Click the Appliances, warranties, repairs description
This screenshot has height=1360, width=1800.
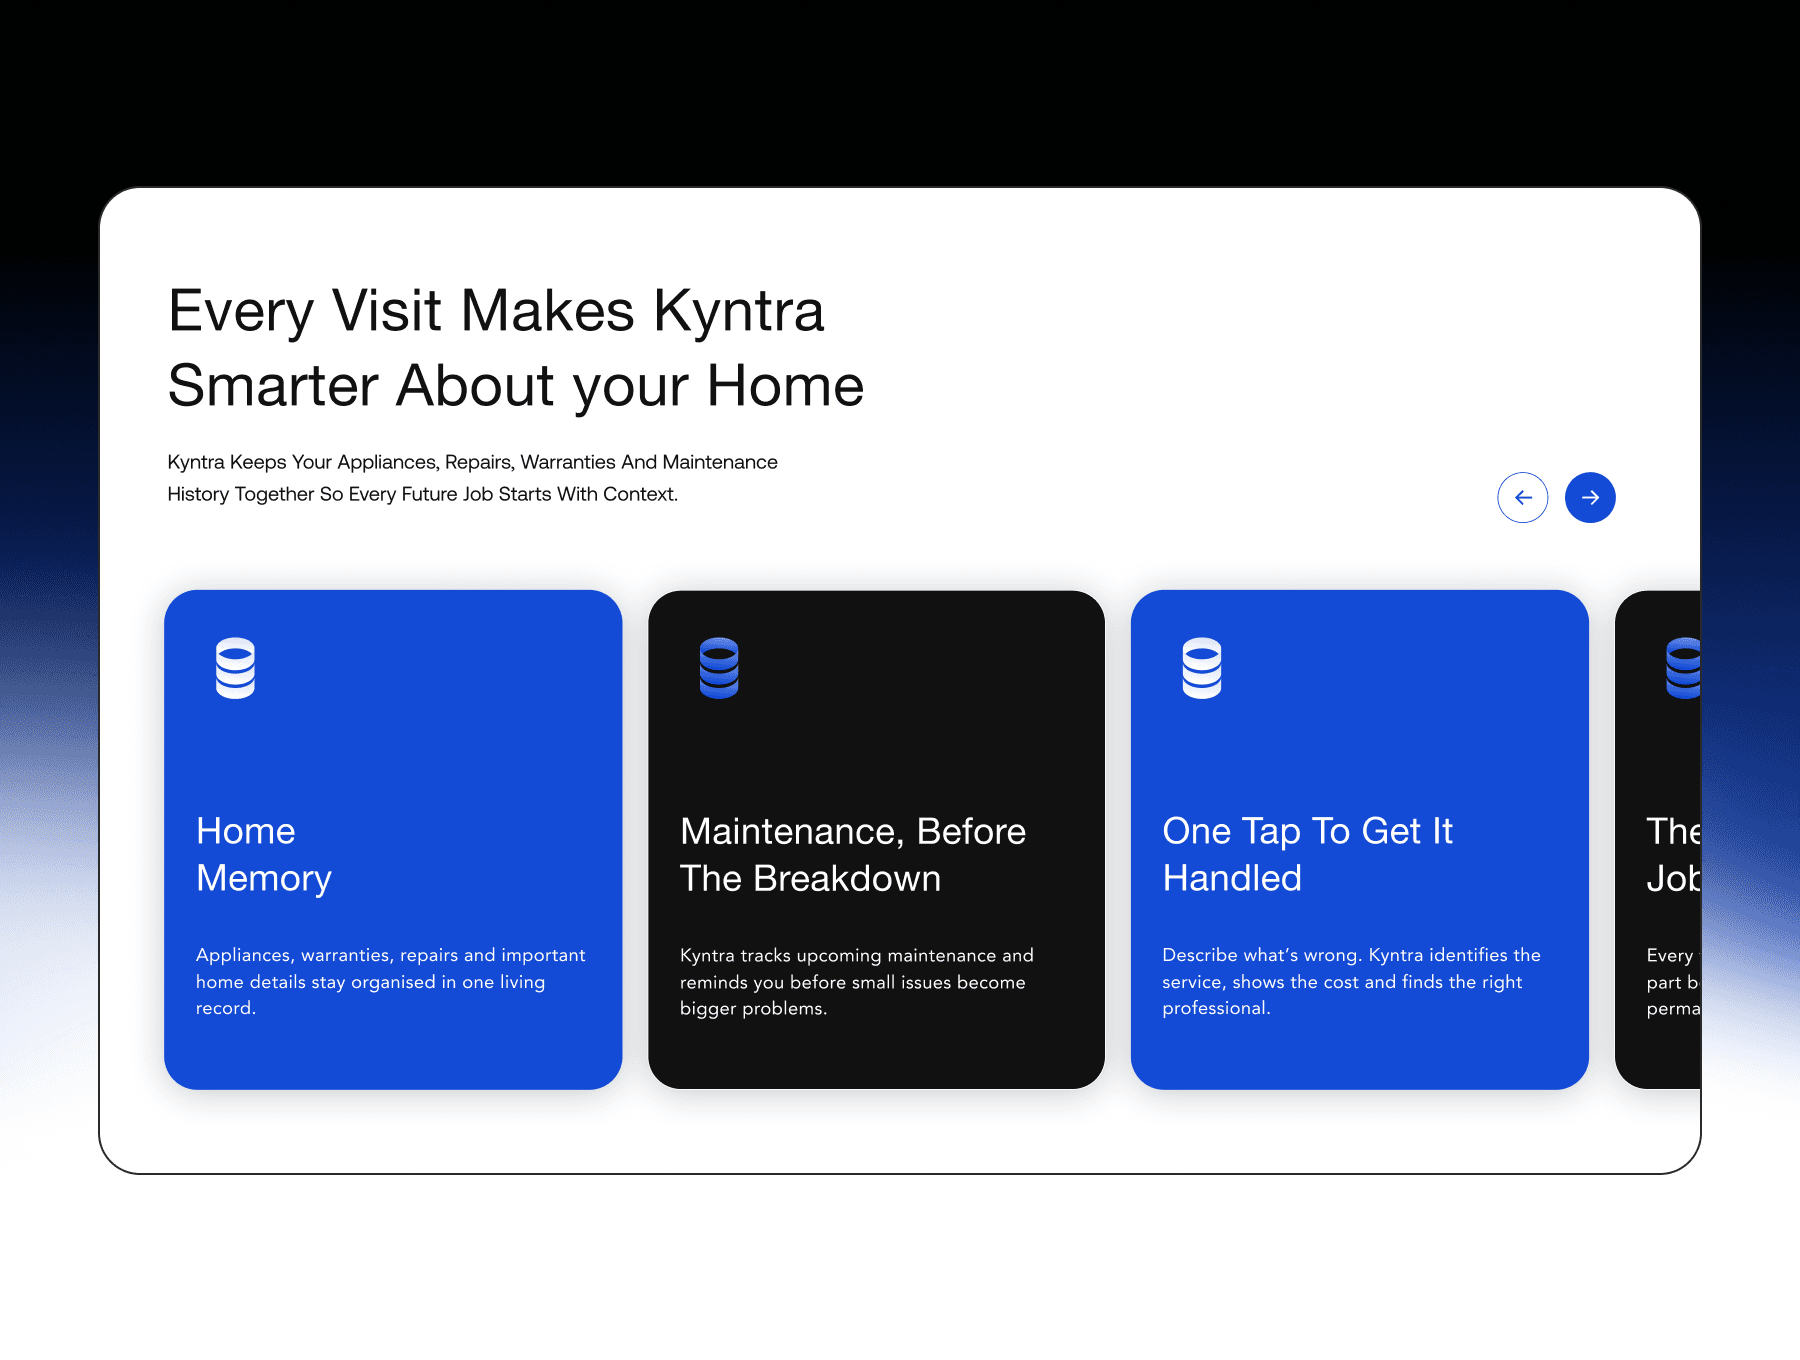point(391,981)
